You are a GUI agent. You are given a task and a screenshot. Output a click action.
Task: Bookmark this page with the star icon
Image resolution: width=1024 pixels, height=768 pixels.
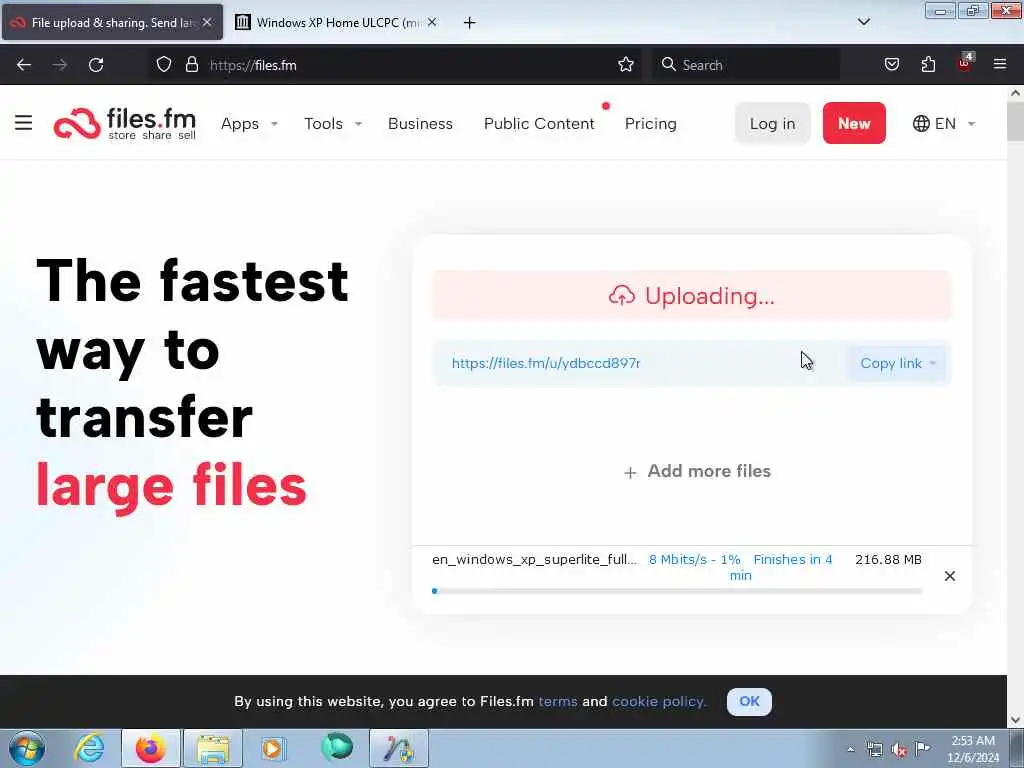(626, 65)
